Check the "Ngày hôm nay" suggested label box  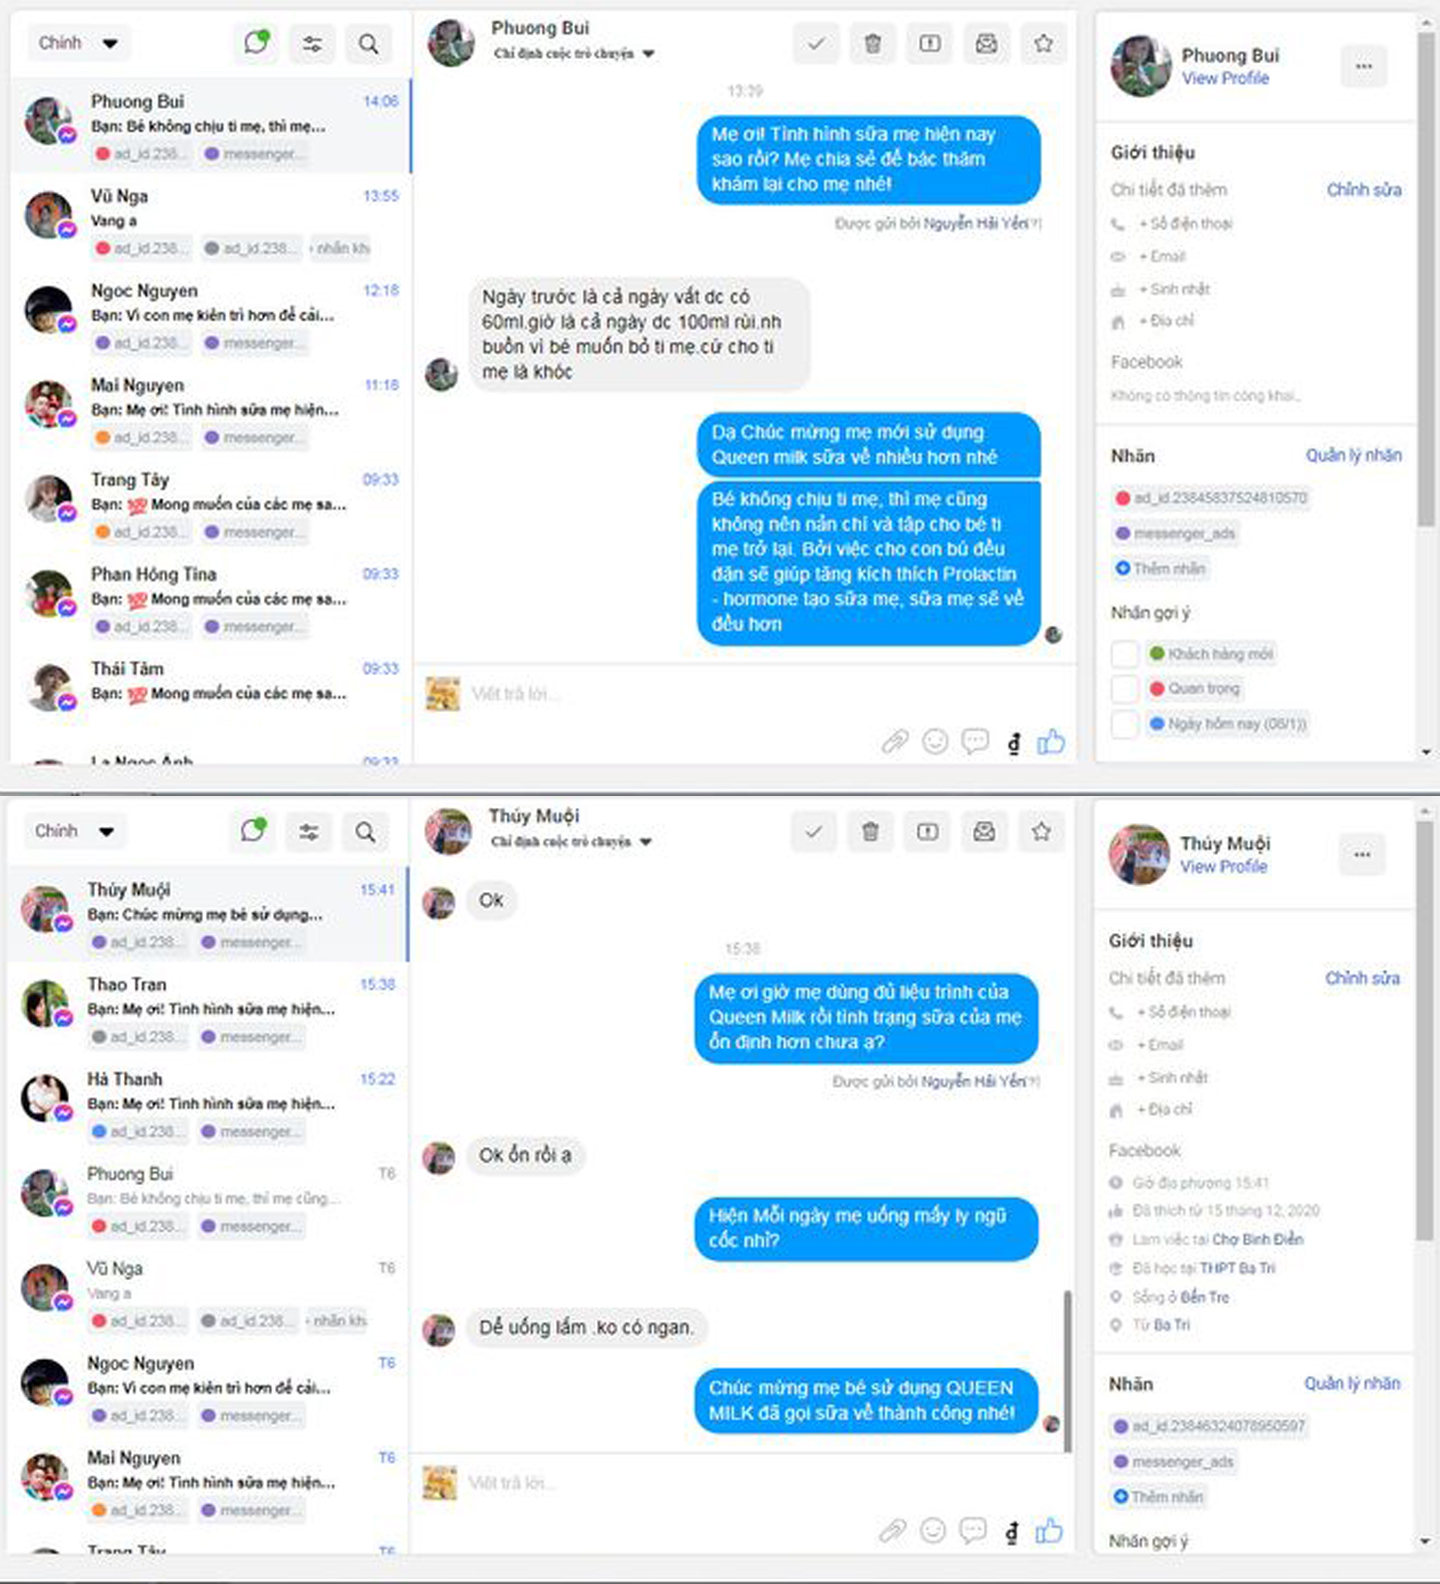click(1125, 724)
